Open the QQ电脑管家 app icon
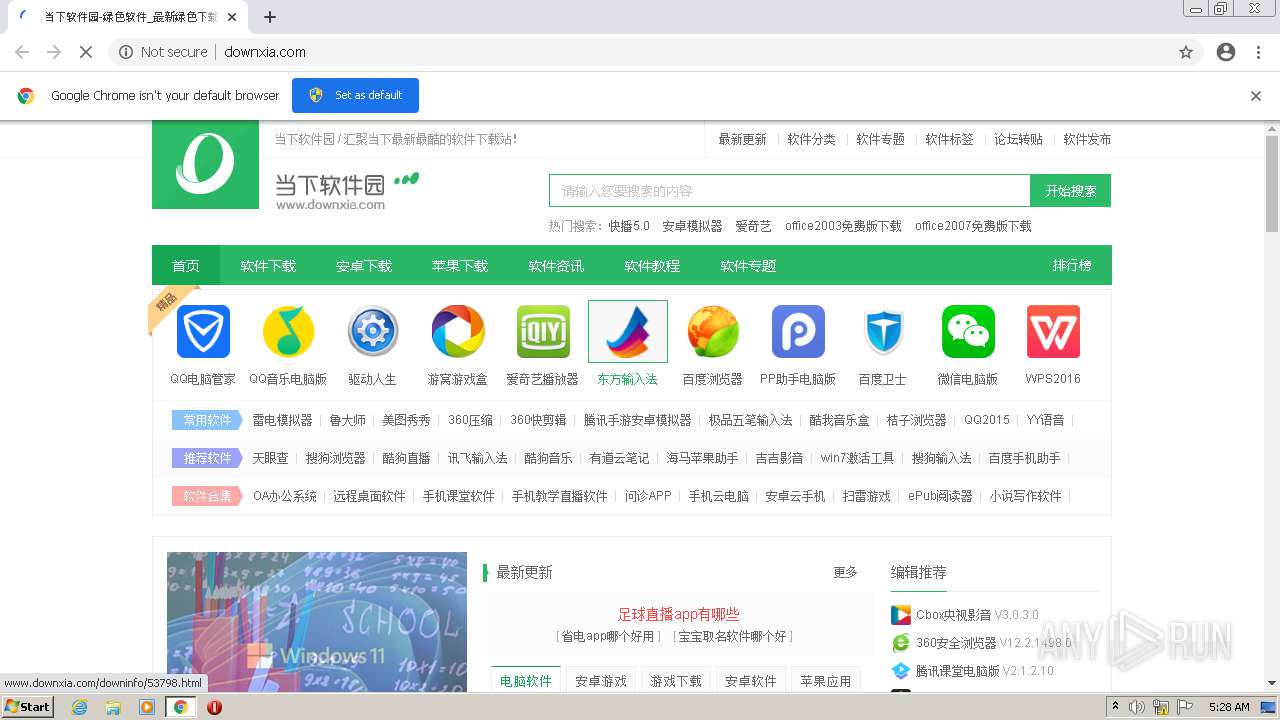The width and height of the screenshot is (1280, 720). pyautogui.click(x=203, y=332)
